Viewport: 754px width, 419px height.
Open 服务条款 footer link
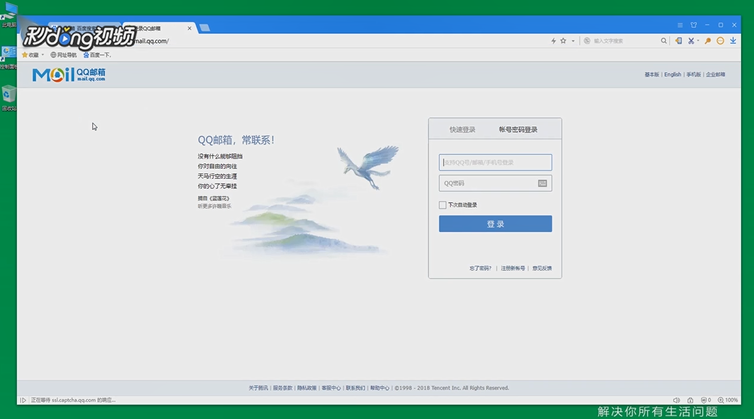click(283, 388)
